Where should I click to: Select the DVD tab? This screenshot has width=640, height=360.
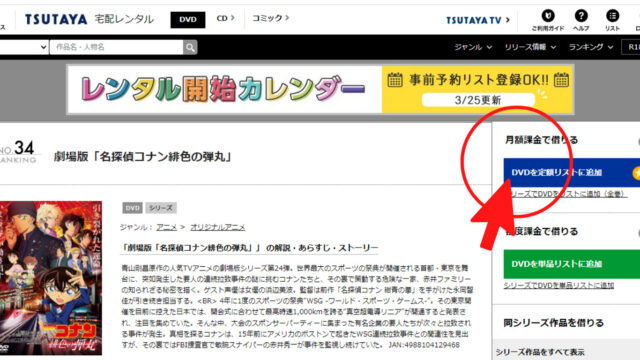188,20
